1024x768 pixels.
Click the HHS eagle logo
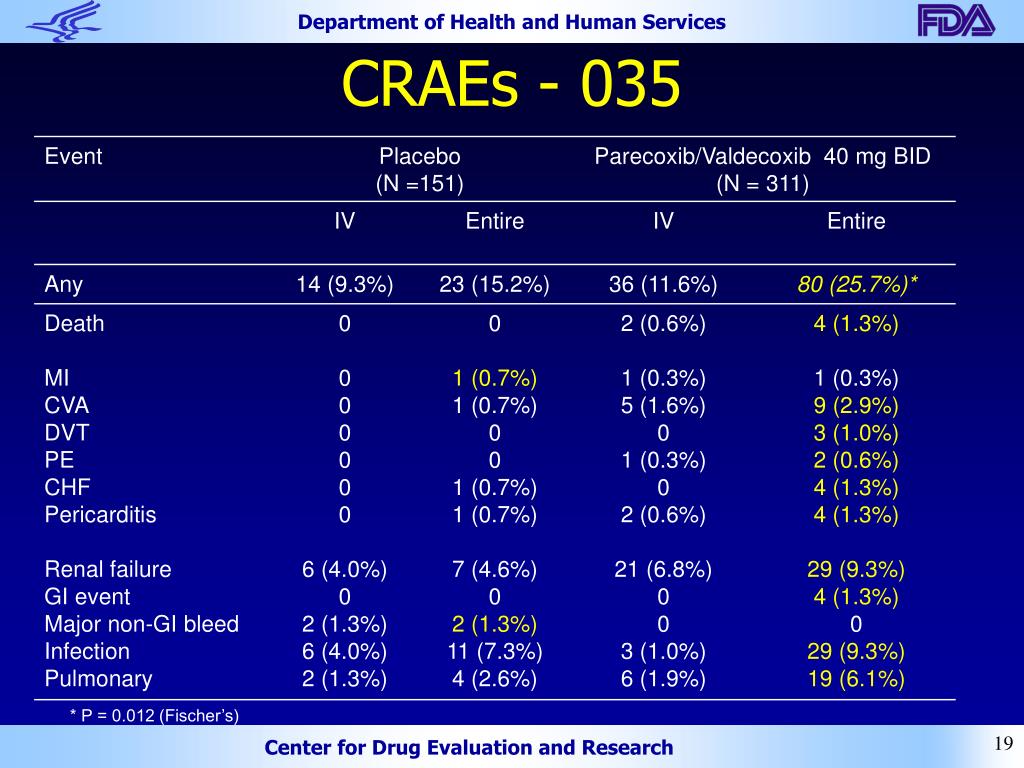(x=64, y=21)
